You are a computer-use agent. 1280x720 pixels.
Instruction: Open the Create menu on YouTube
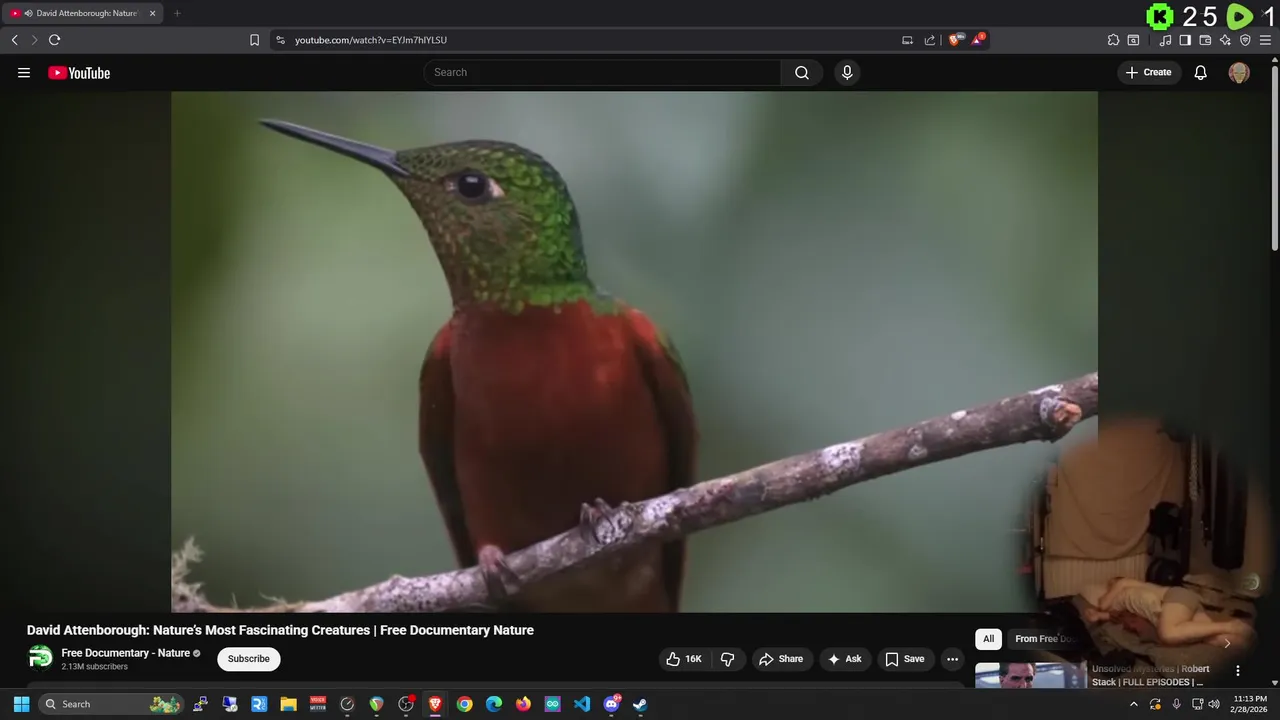coord(1149,72)
